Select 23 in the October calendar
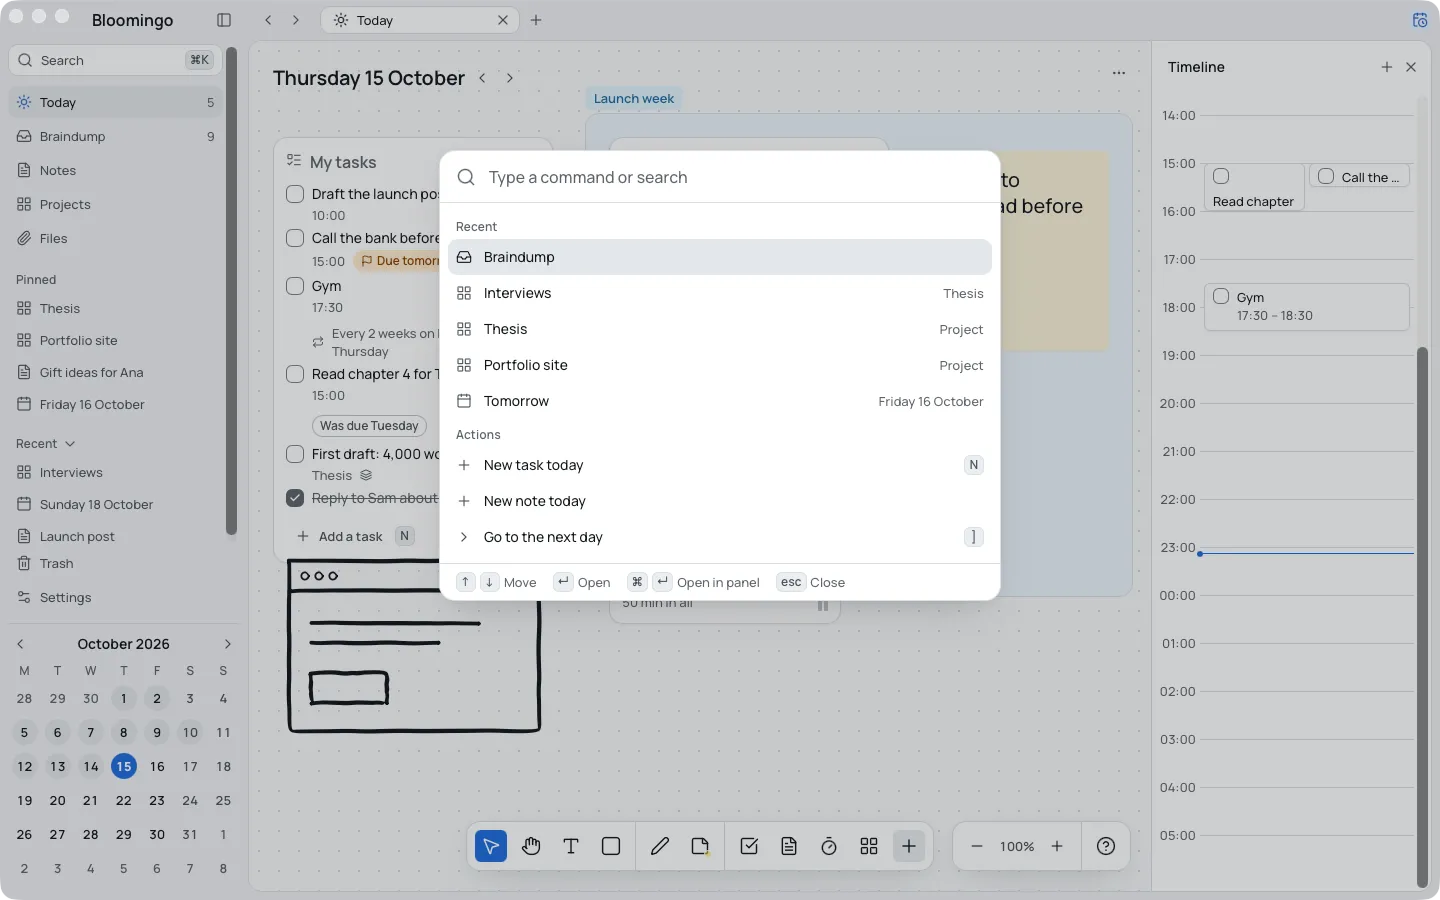1440x900 pixels. [157, 800]
